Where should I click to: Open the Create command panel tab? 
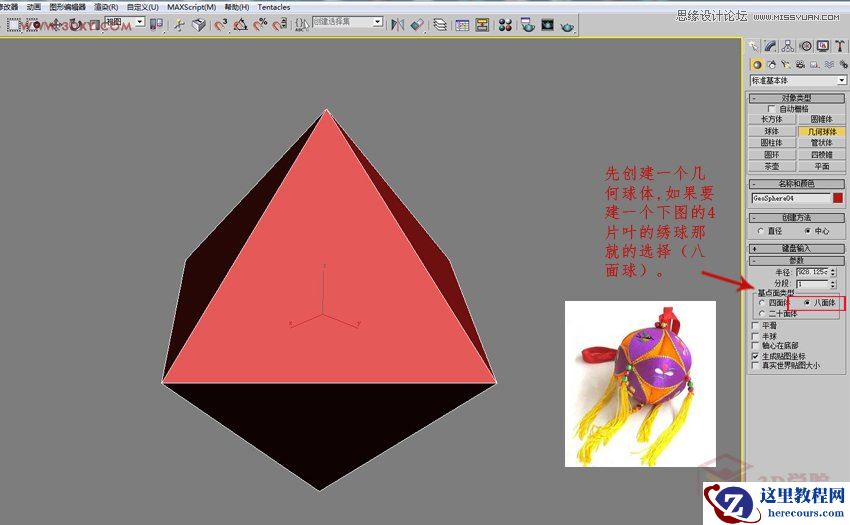tap(754, 46)
